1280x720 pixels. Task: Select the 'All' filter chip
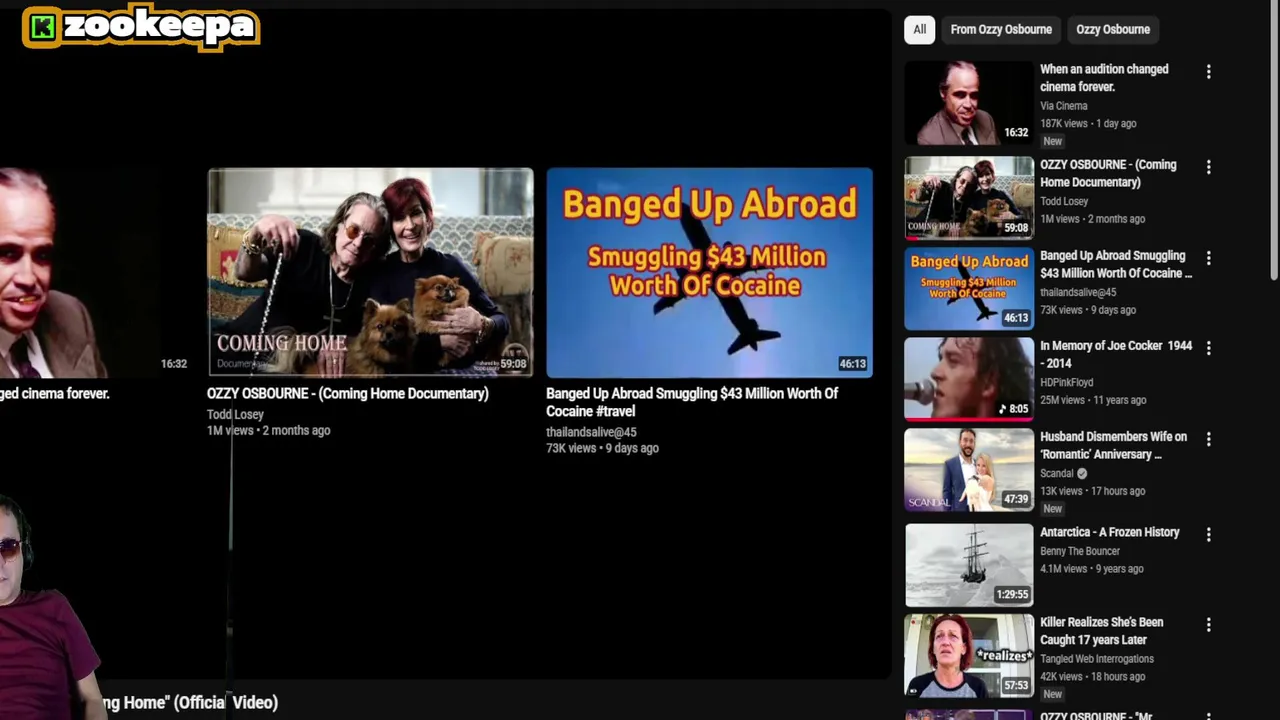920,29
